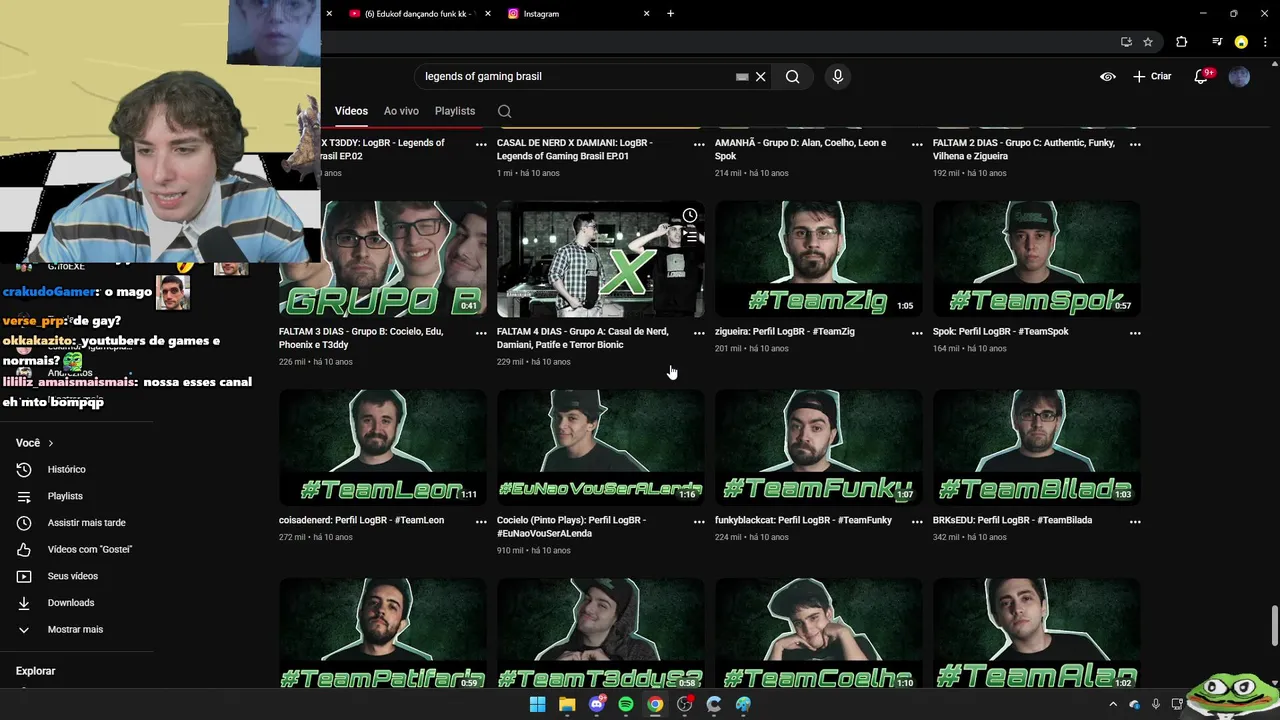Viewport: 1280px width, 720px height.
Task: Open coisadenerd: Perfil LogBR video title
Action: click(361, 520)
